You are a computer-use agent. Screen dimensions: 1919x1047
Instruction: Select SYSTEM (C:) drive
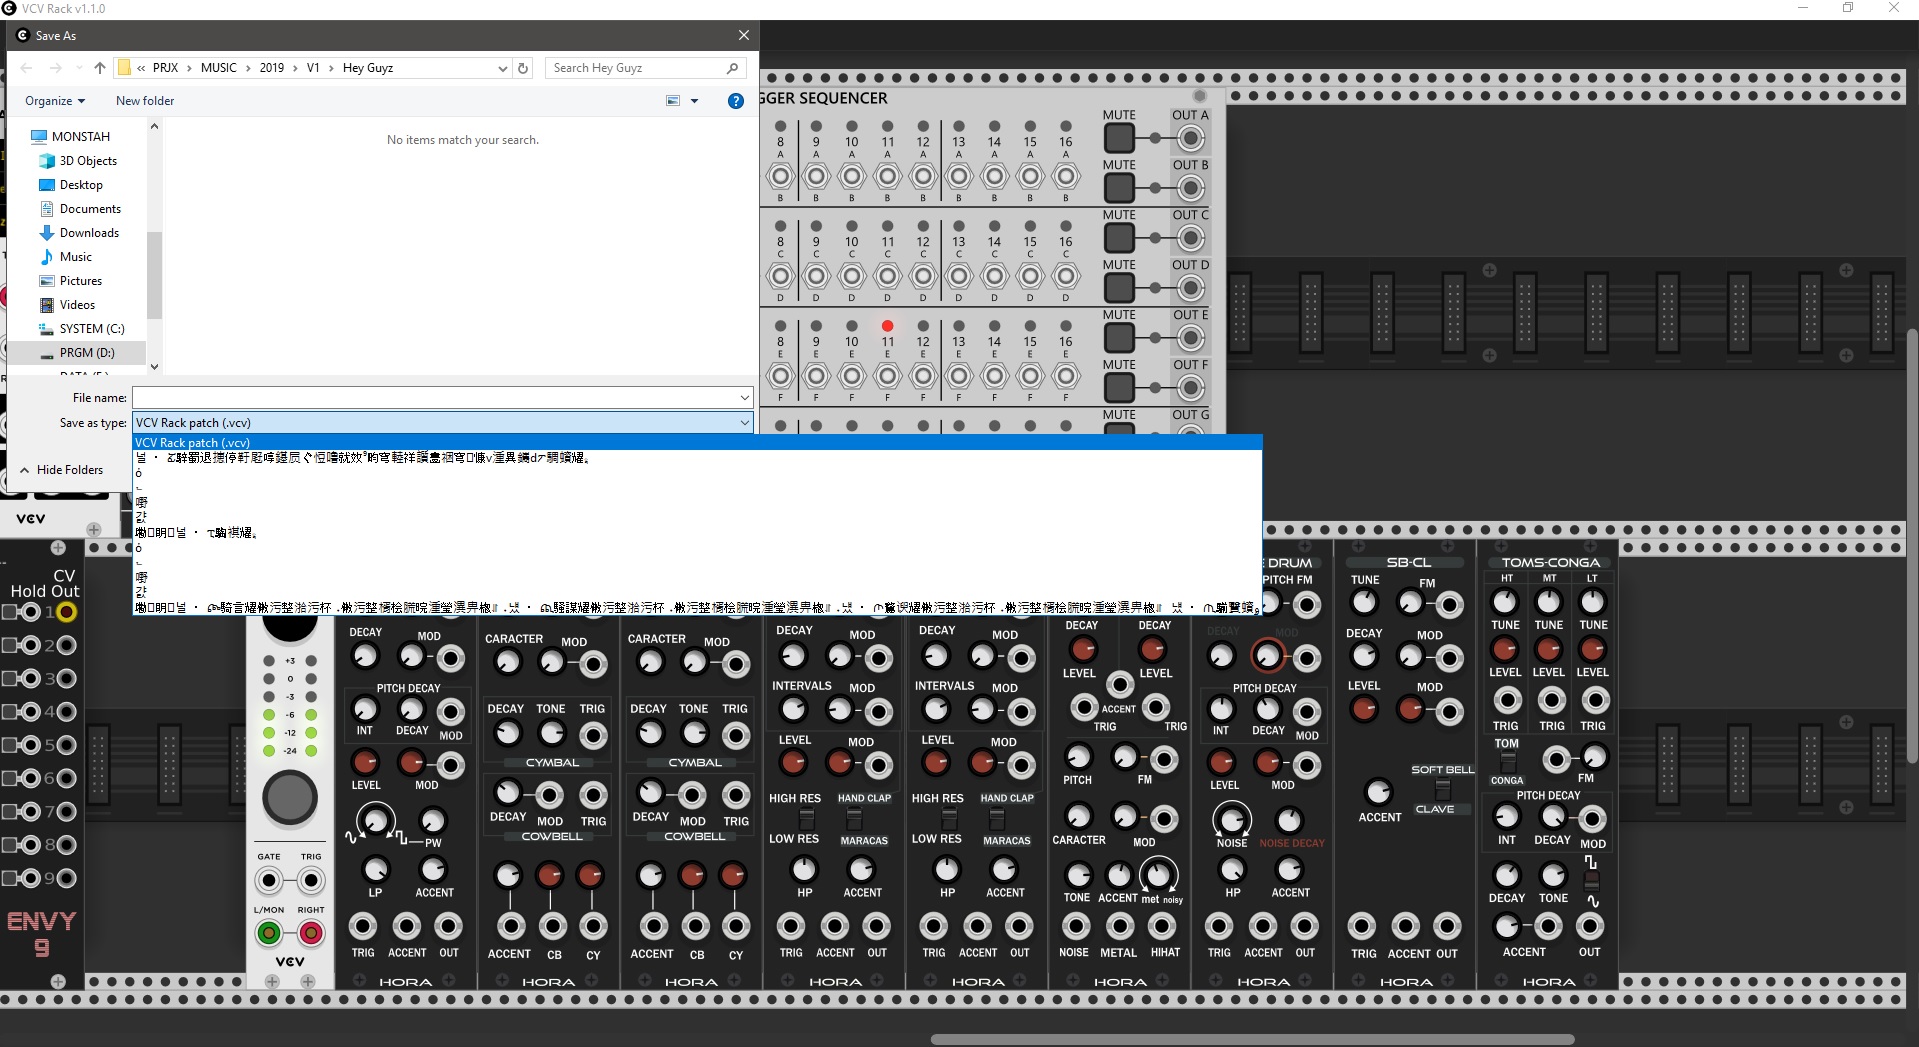[92, 329]
